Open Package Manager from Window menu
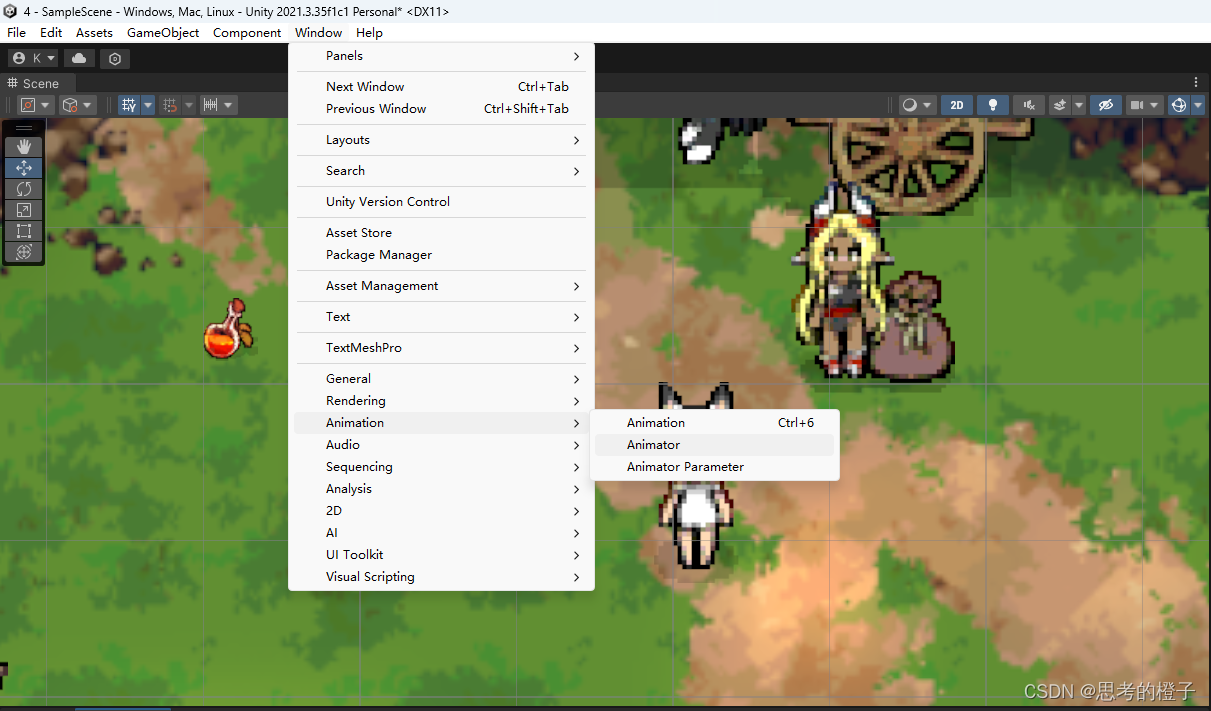Viewport: 1211px width, 711px height. coord(441,255)
